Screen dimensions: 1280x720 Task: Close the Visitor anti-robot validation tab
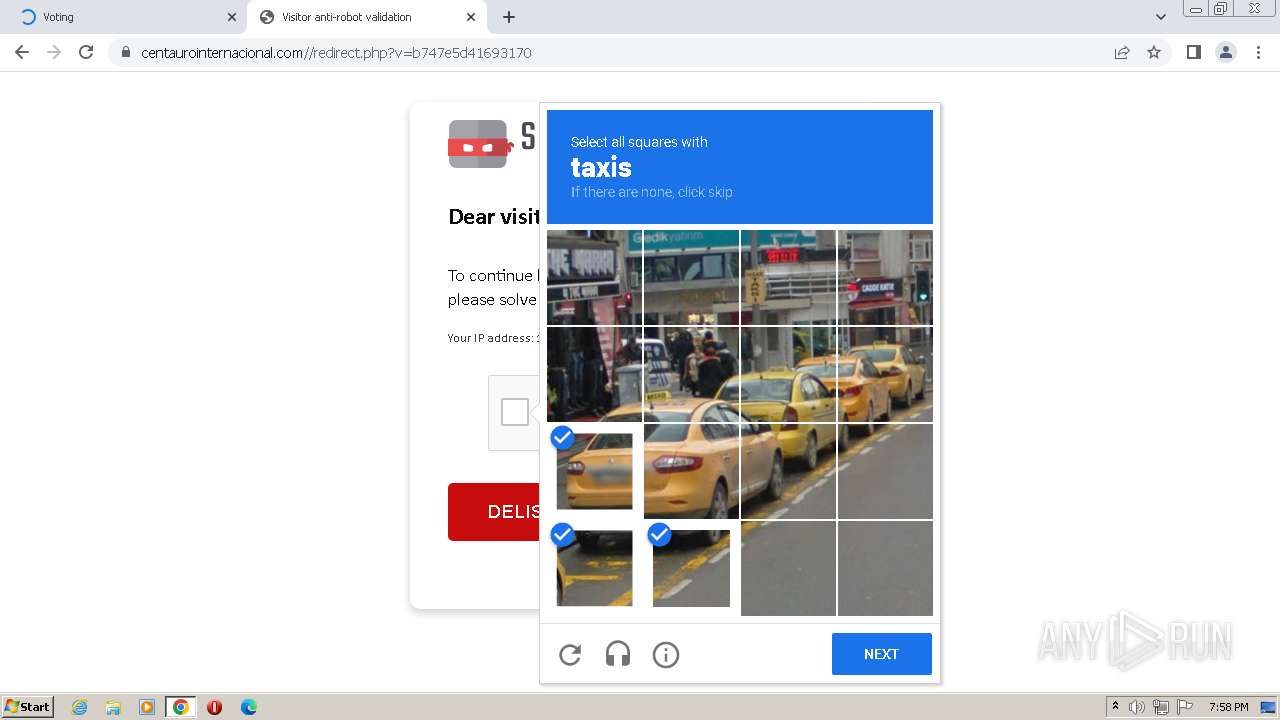471,17
